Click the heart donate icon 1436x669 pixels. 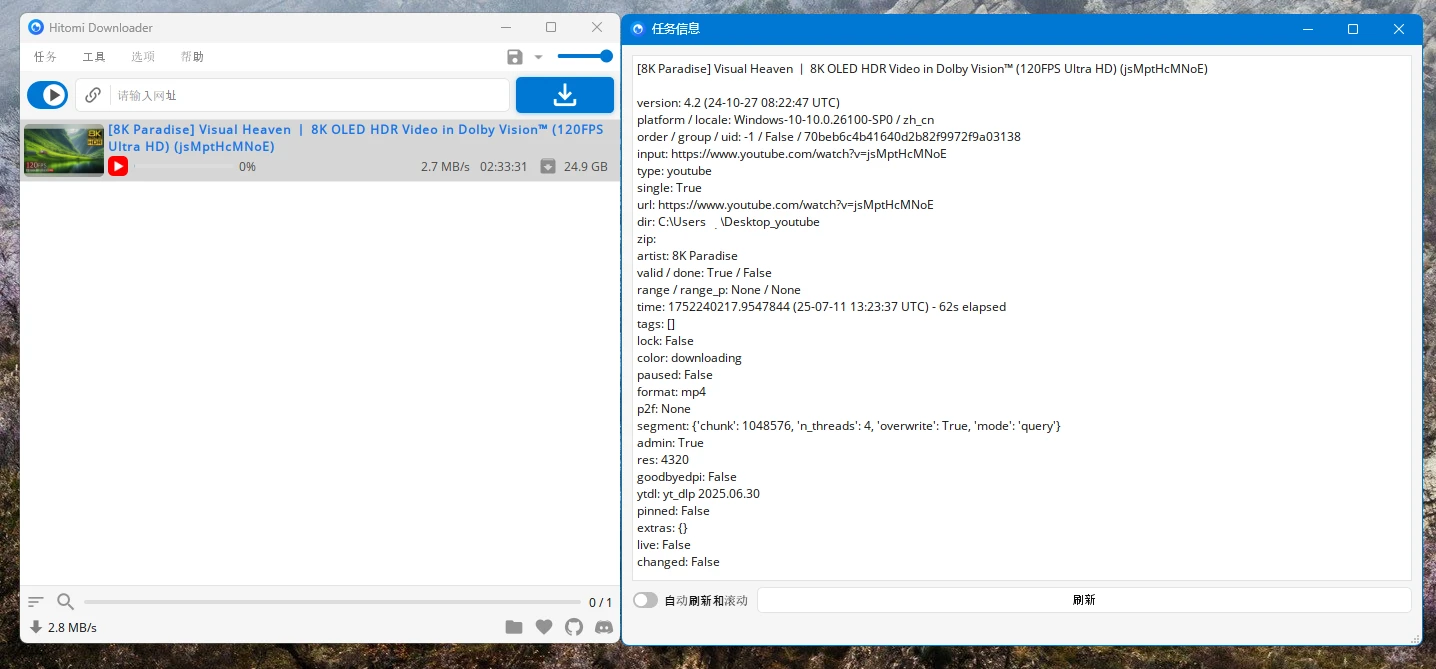click(544, 627)
